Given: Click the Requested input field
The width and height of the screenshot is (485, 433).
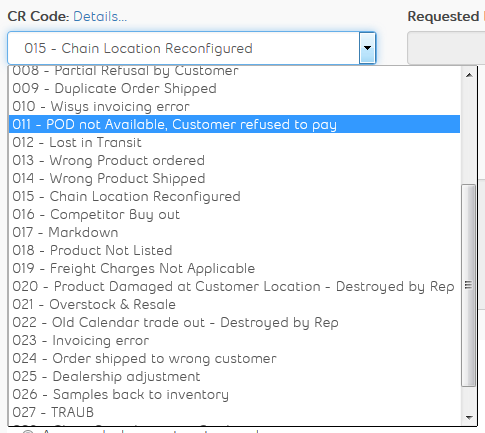Looking at the screenshot, I should click(446, 48).
